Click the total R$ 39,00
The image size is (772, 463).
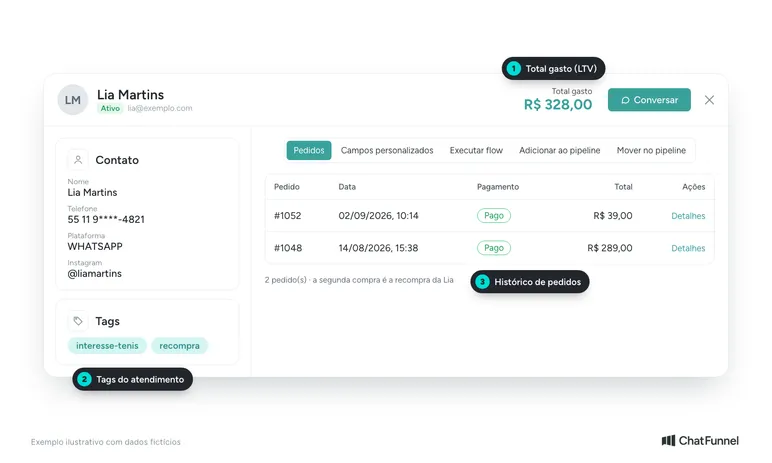612,216
